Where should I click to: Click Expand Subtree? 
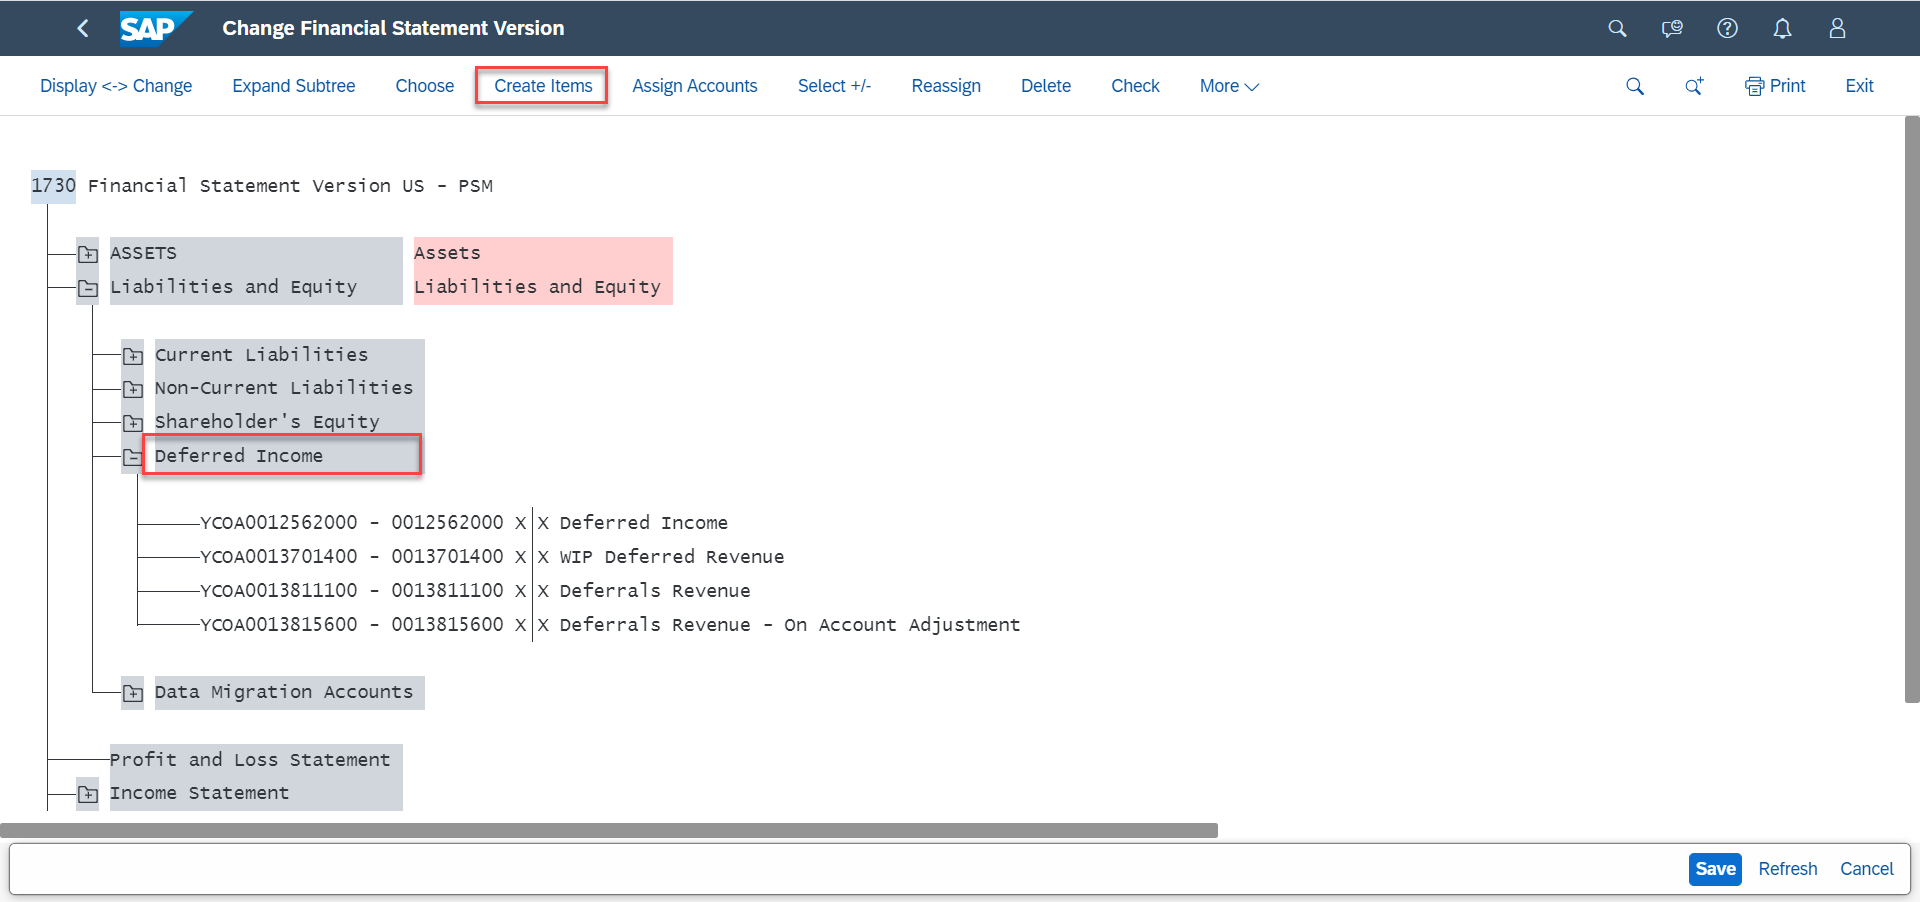[294, 86]
